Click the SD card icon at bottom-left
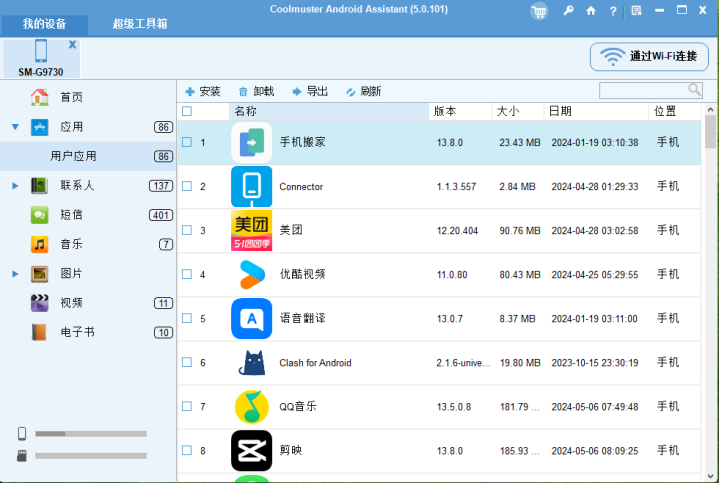Screen dimensions: 719x483 click(22, 456)
